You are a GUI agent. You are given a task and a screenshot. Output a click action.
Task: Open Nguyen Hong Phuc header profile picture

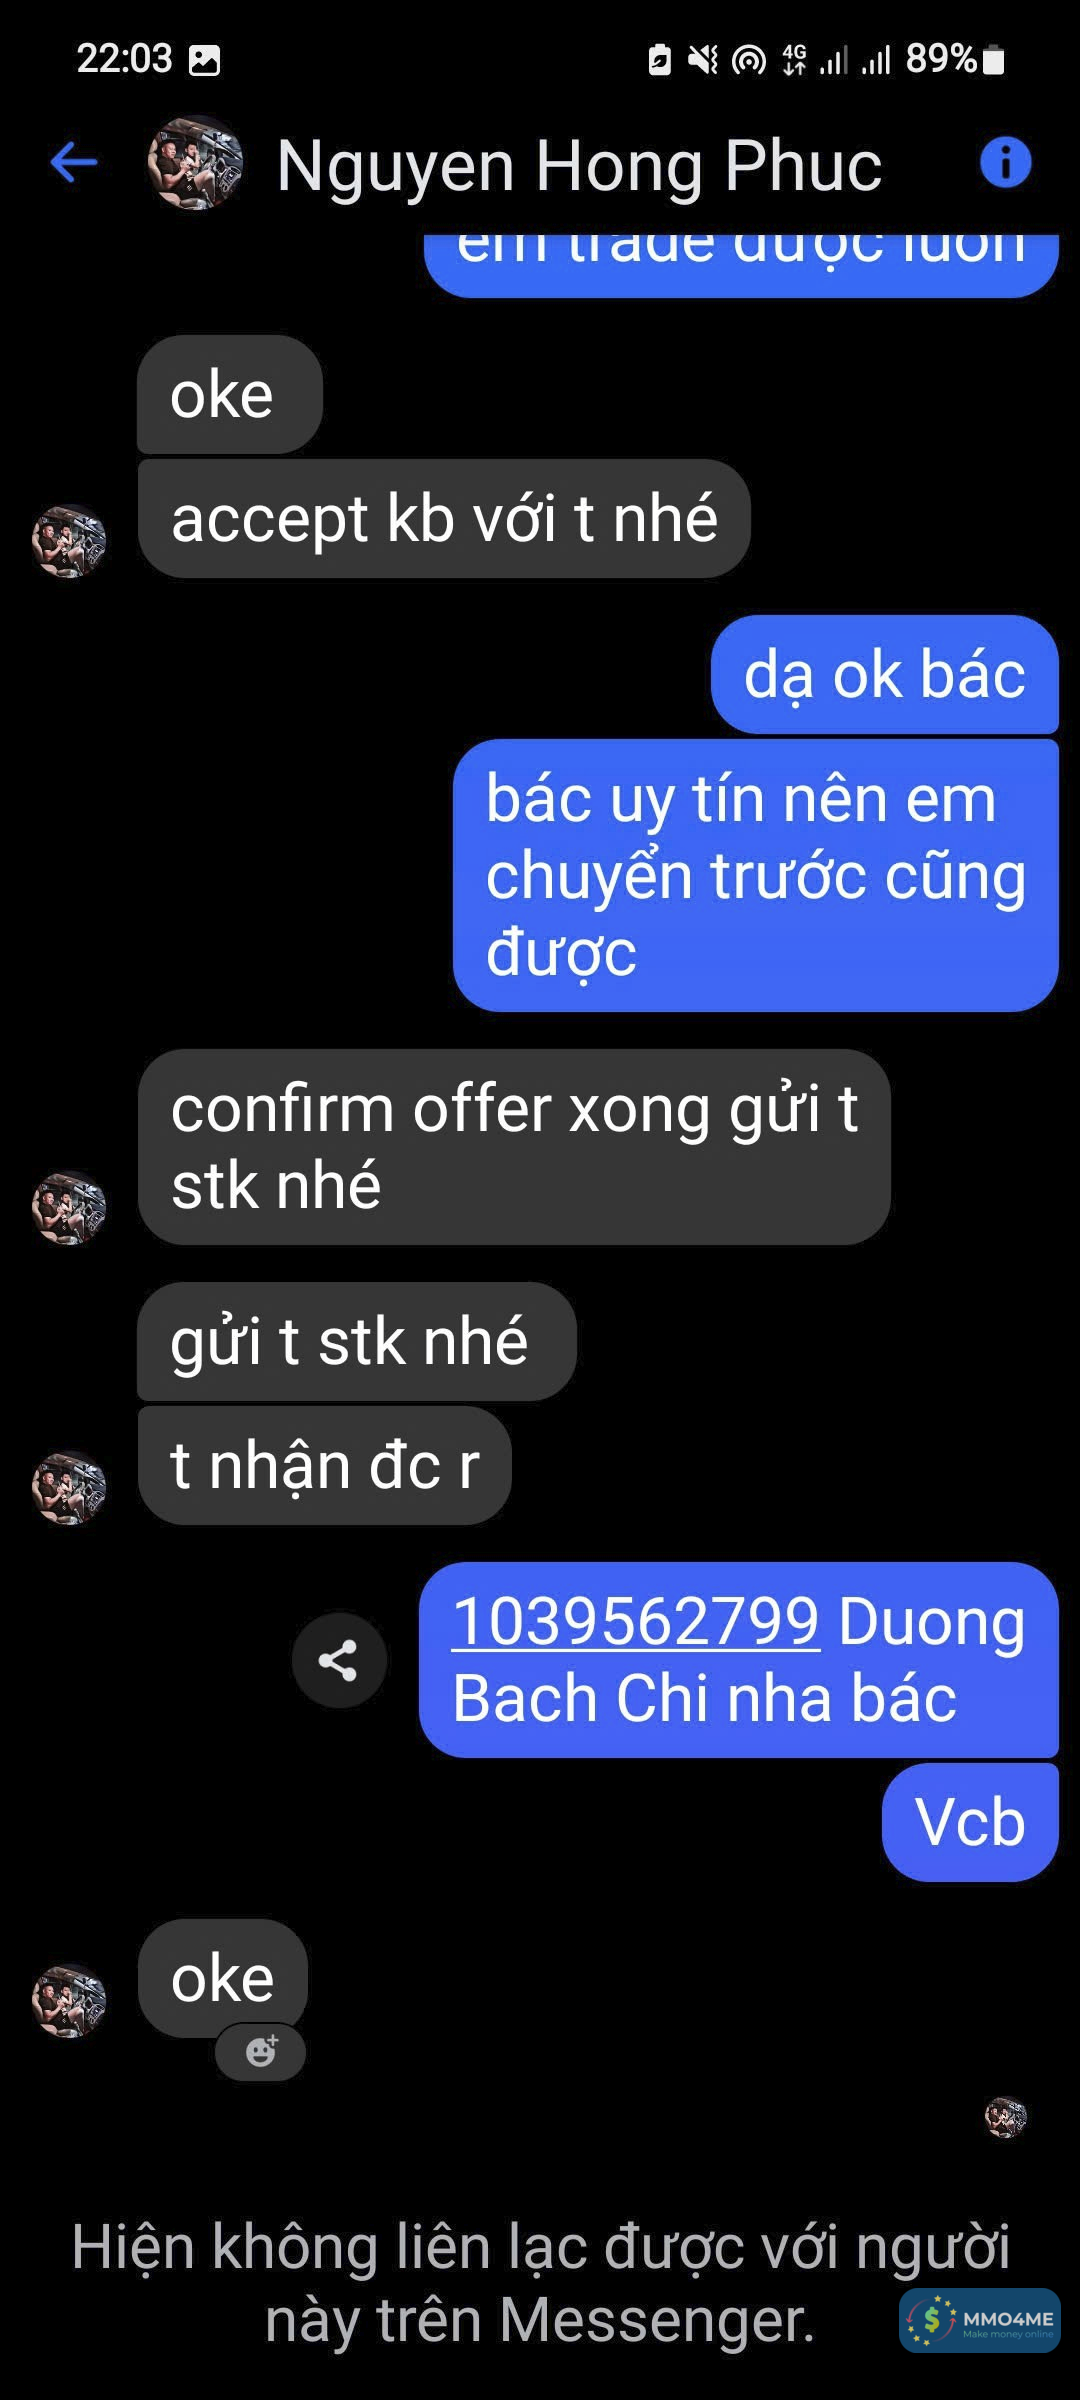click(195, 162)
